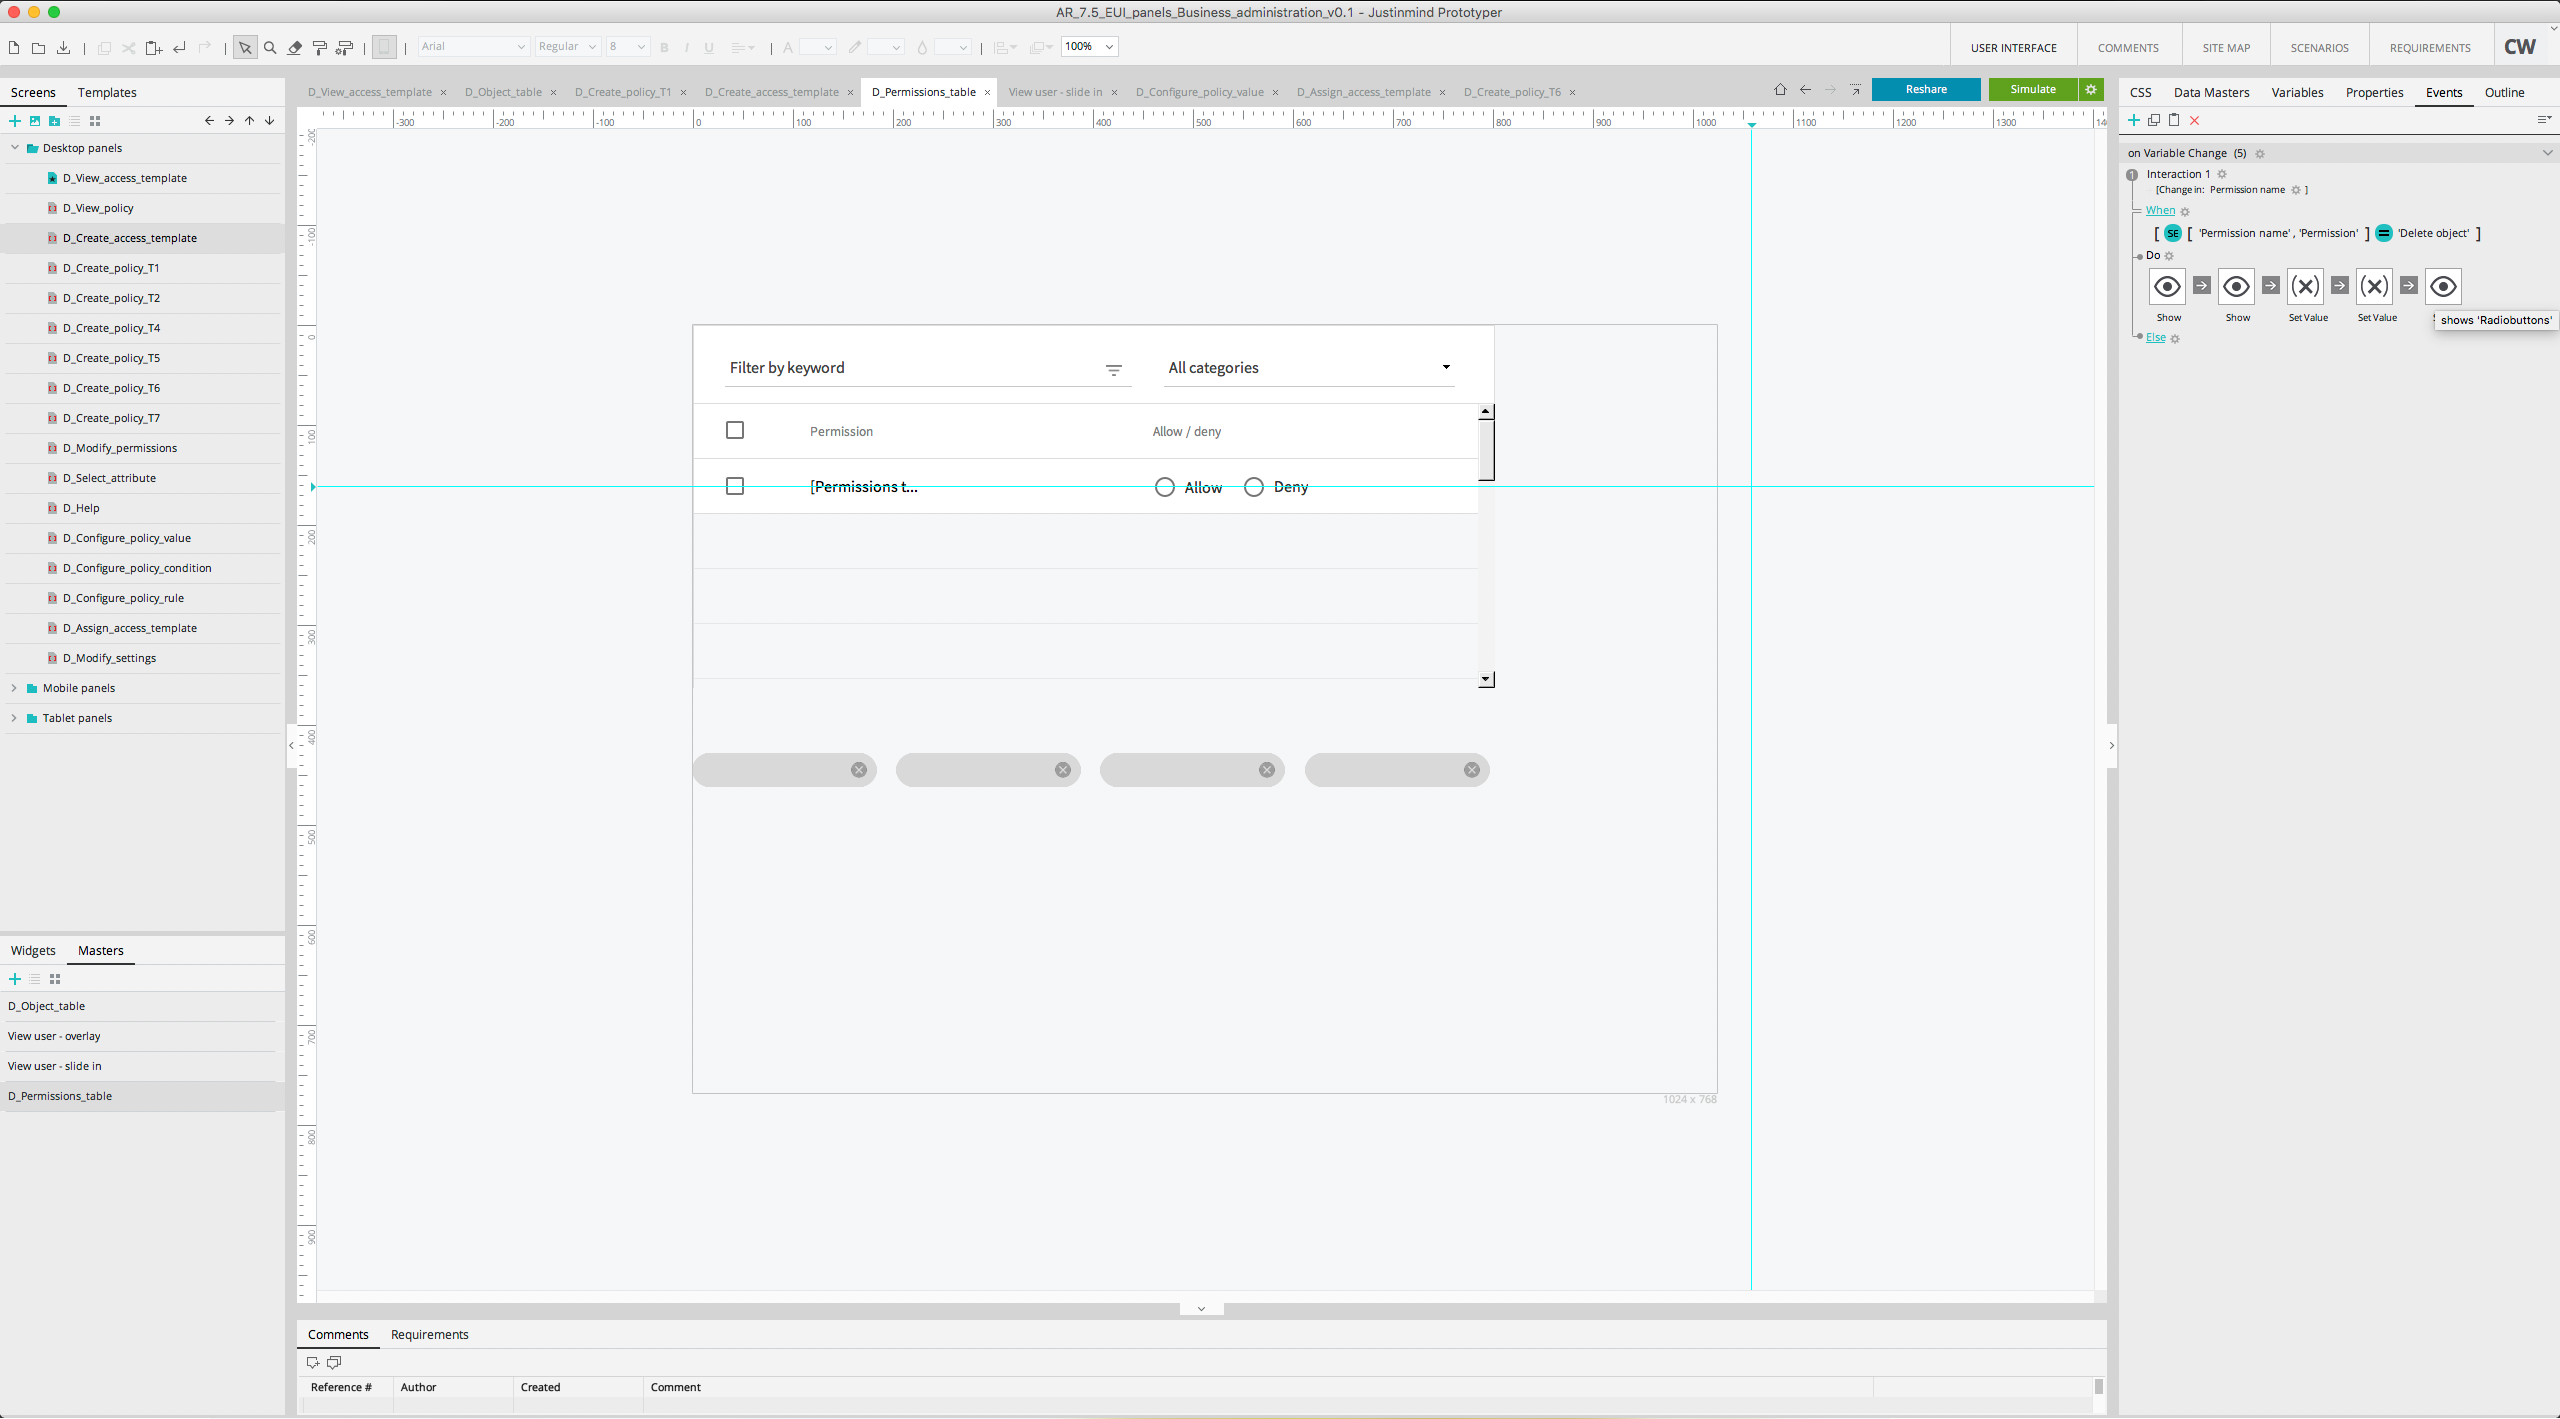Expand the Mobile panels folder

[x=14, y=688]
